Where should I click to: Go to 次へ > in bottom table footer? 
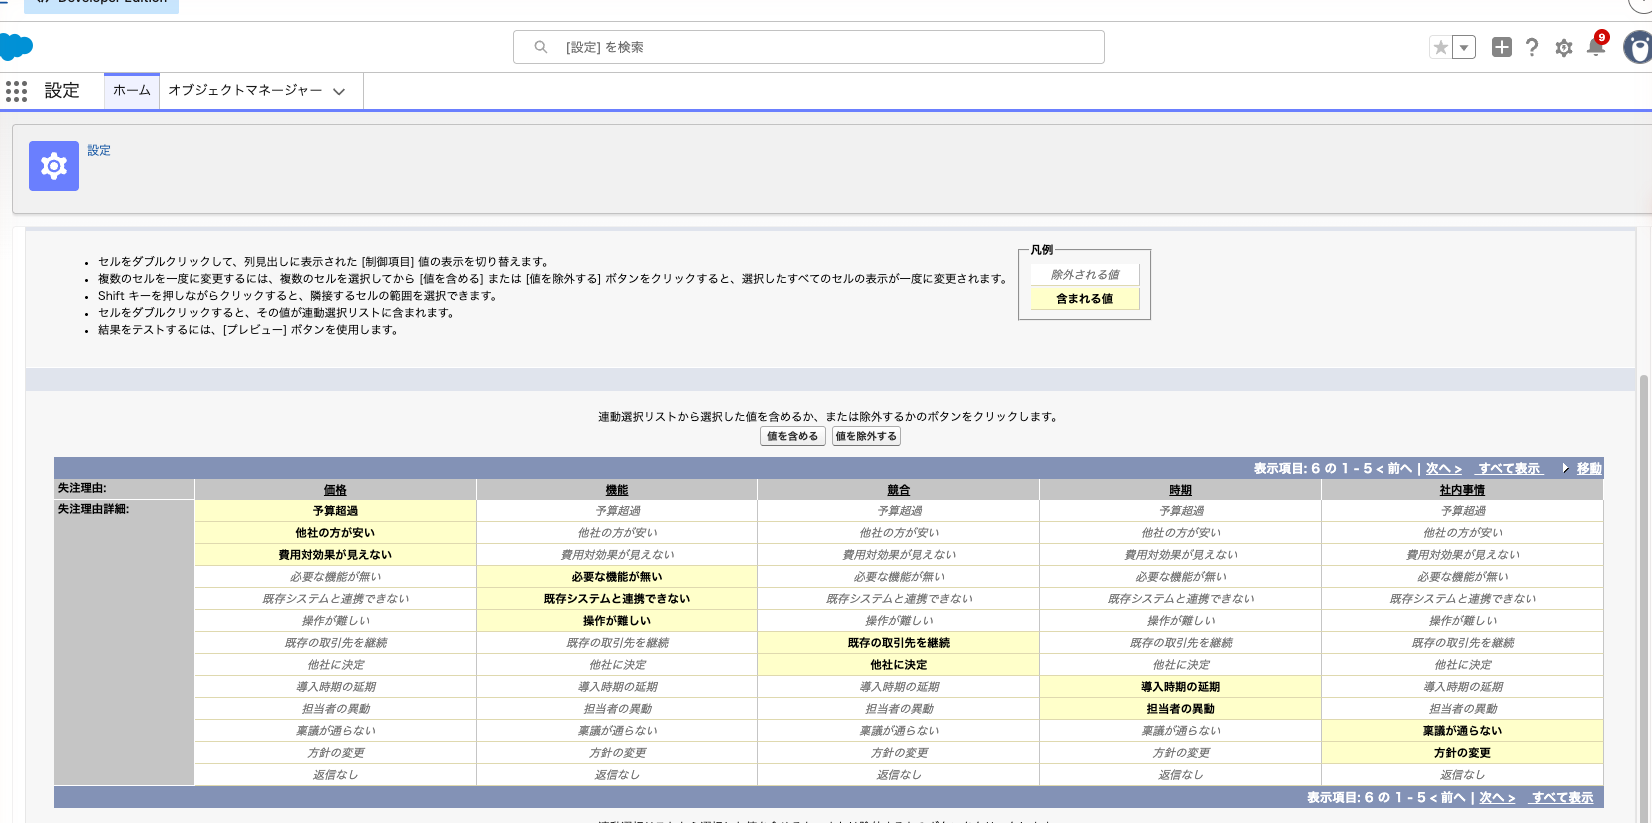click(1497, 797)
